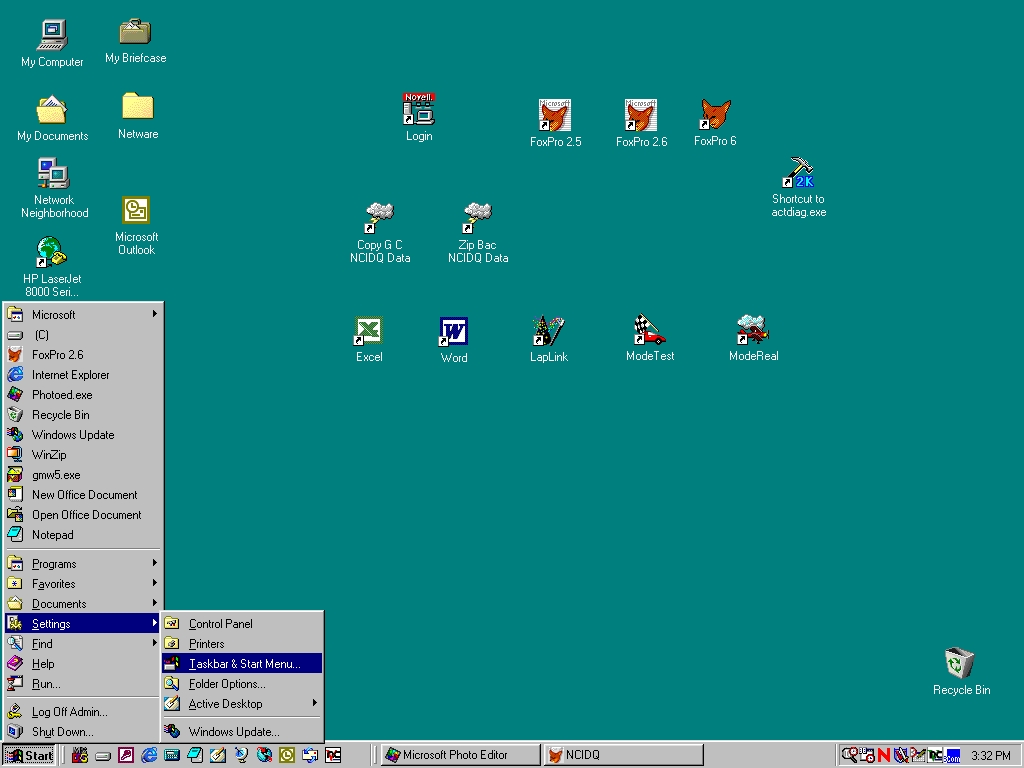Launch Notepad from the Start menu list
The height and width of the screenshot is (768, 1024).
coord(83,535)
